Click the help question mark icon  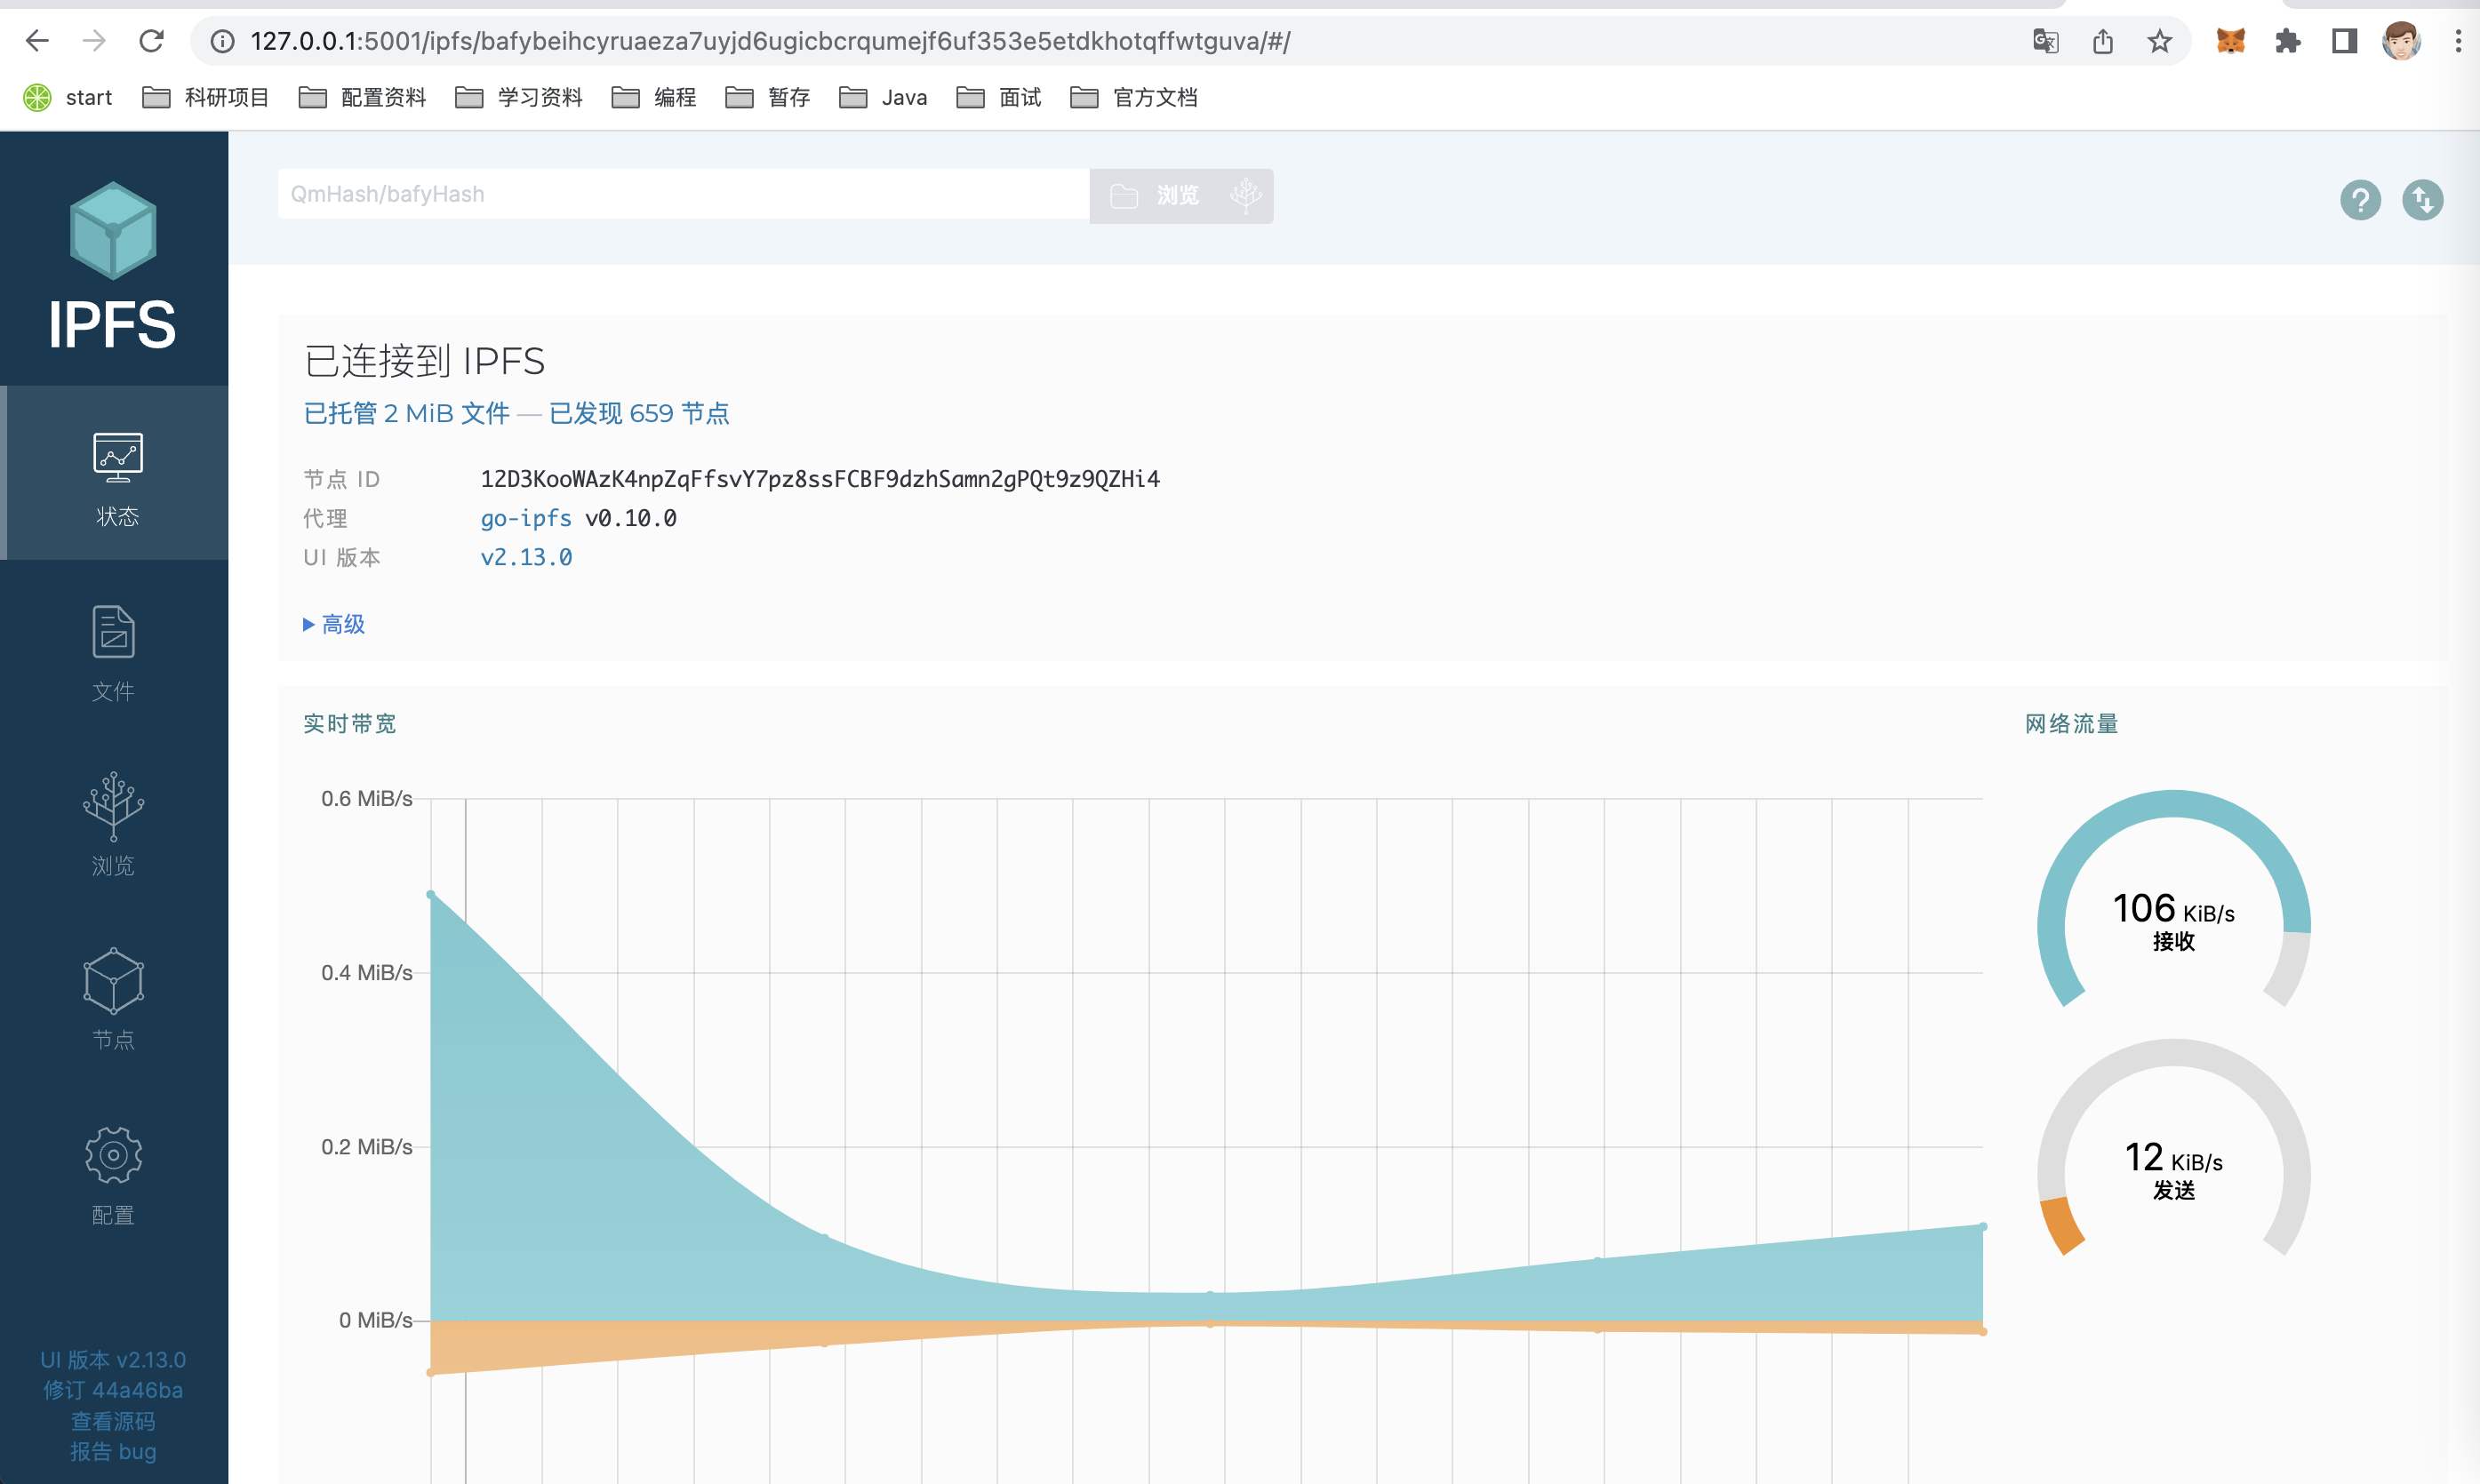click(x=2360, y=200)
